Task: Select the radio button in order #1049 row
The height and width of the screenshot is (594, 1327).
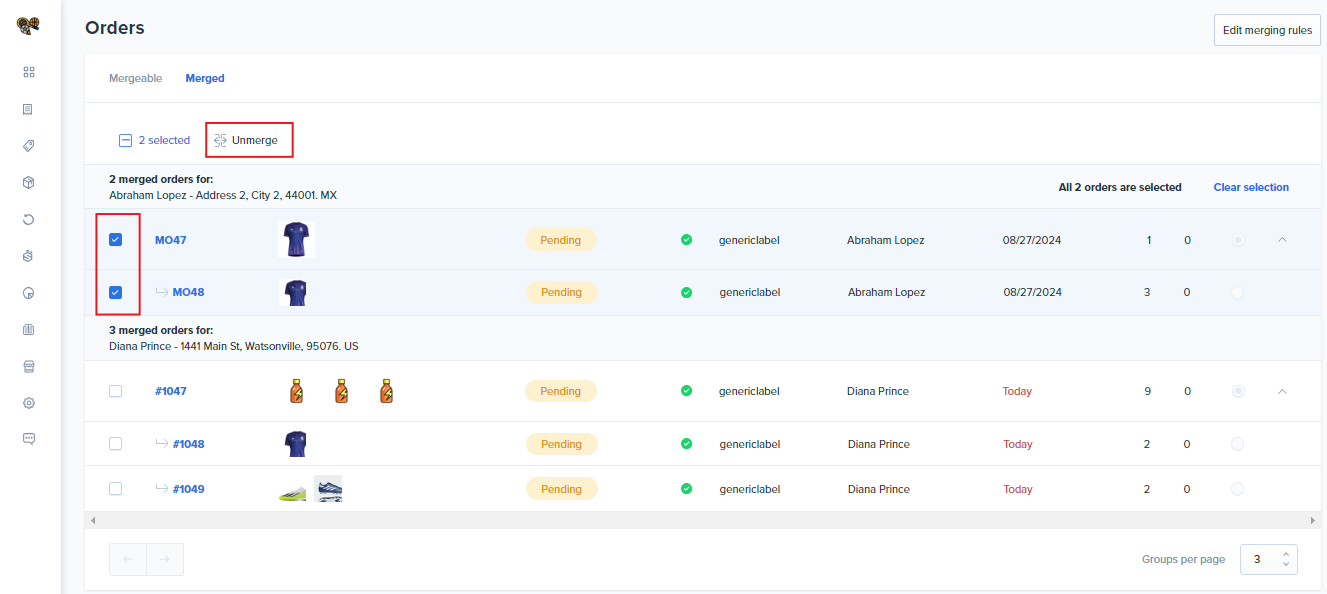Action: [1237, 489]
